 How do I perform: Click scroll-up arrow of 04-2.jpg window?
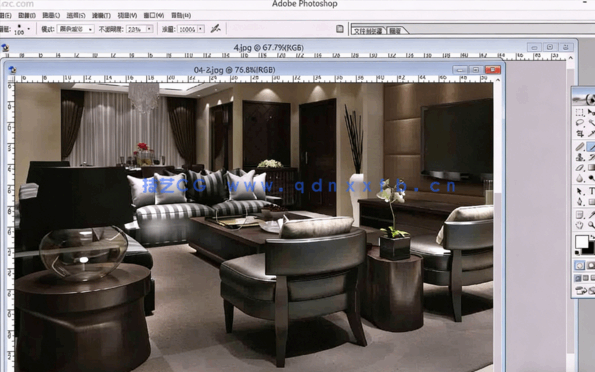tap(498, 80)
